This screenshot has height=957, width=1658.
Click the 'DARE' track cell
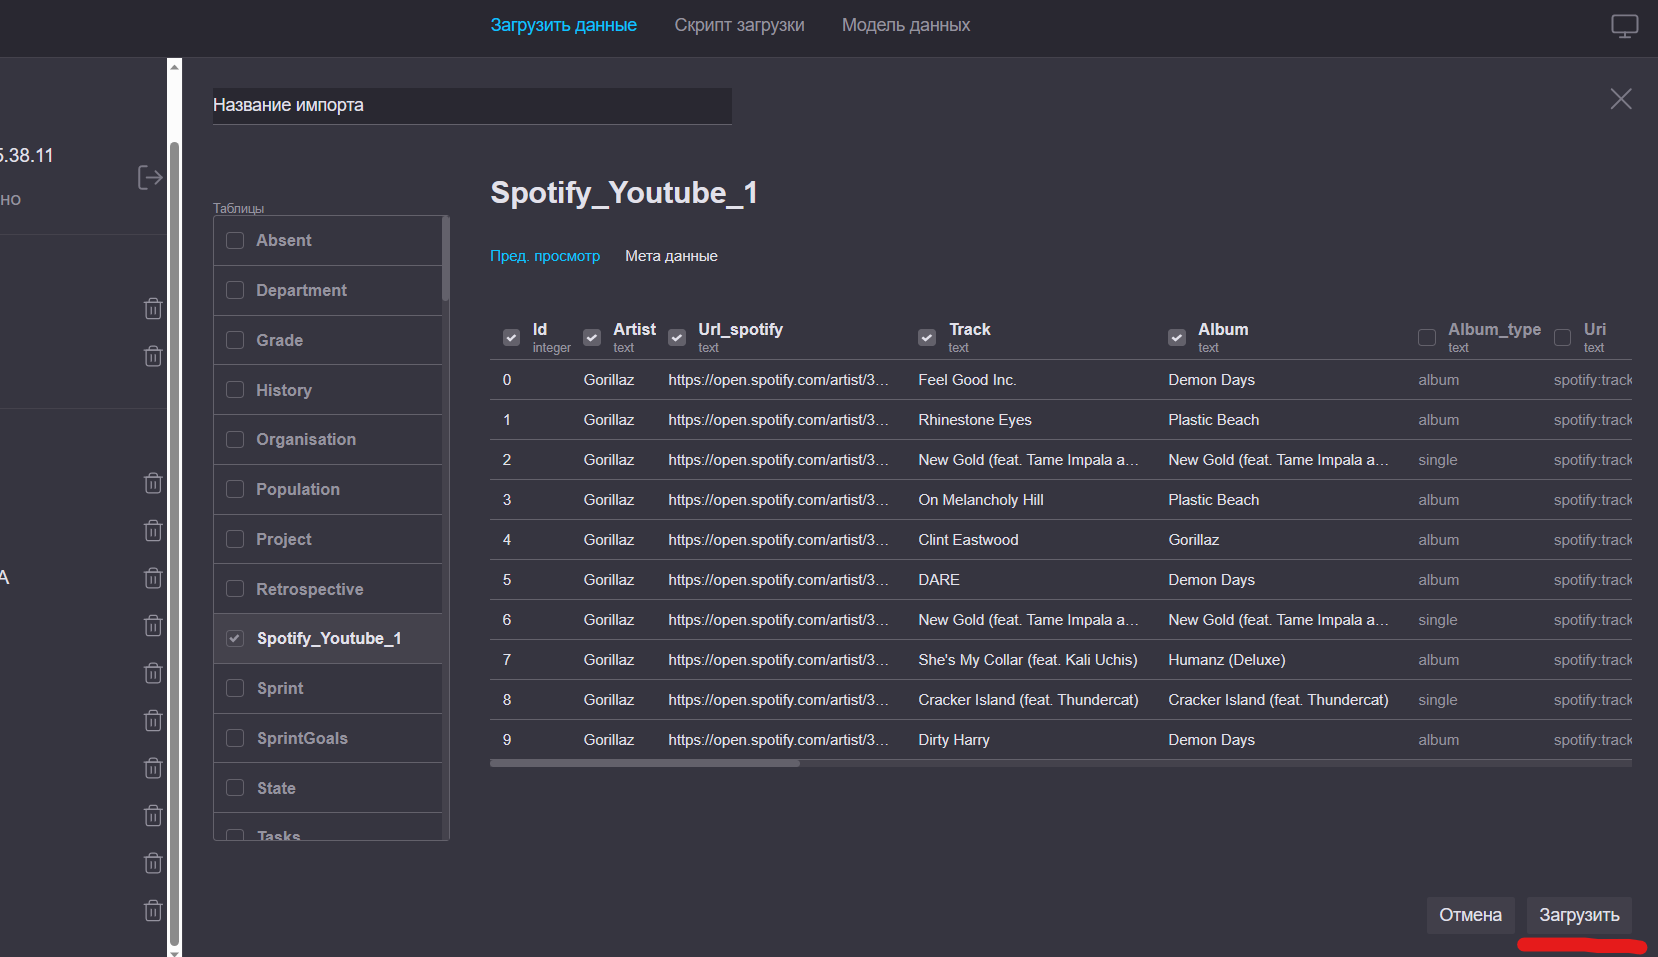939,580
